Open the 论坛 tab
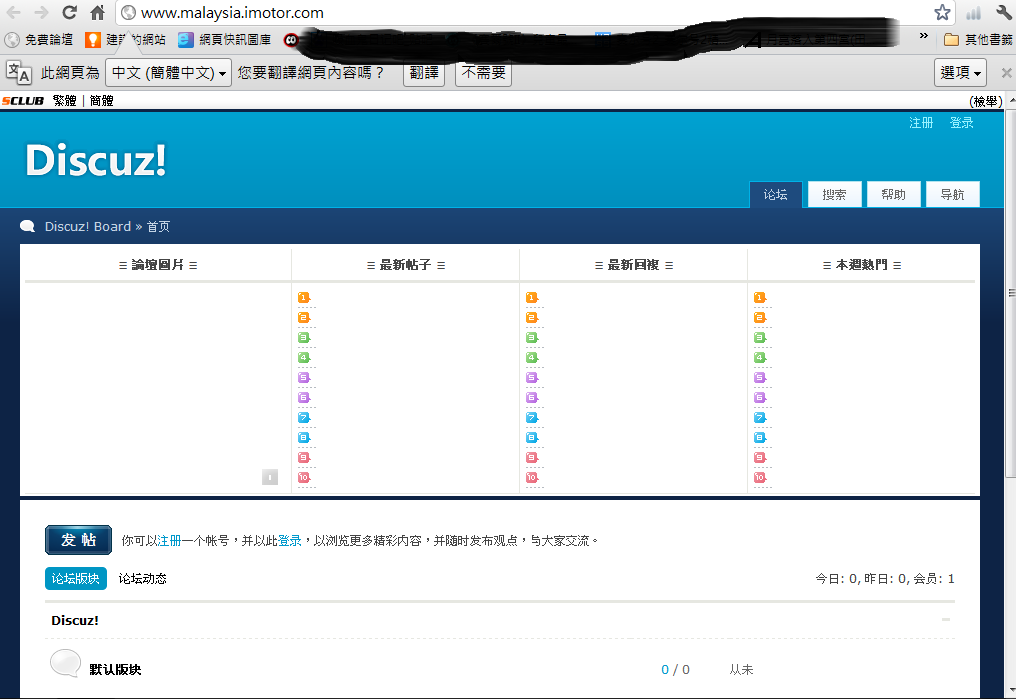 click(776, 194)
